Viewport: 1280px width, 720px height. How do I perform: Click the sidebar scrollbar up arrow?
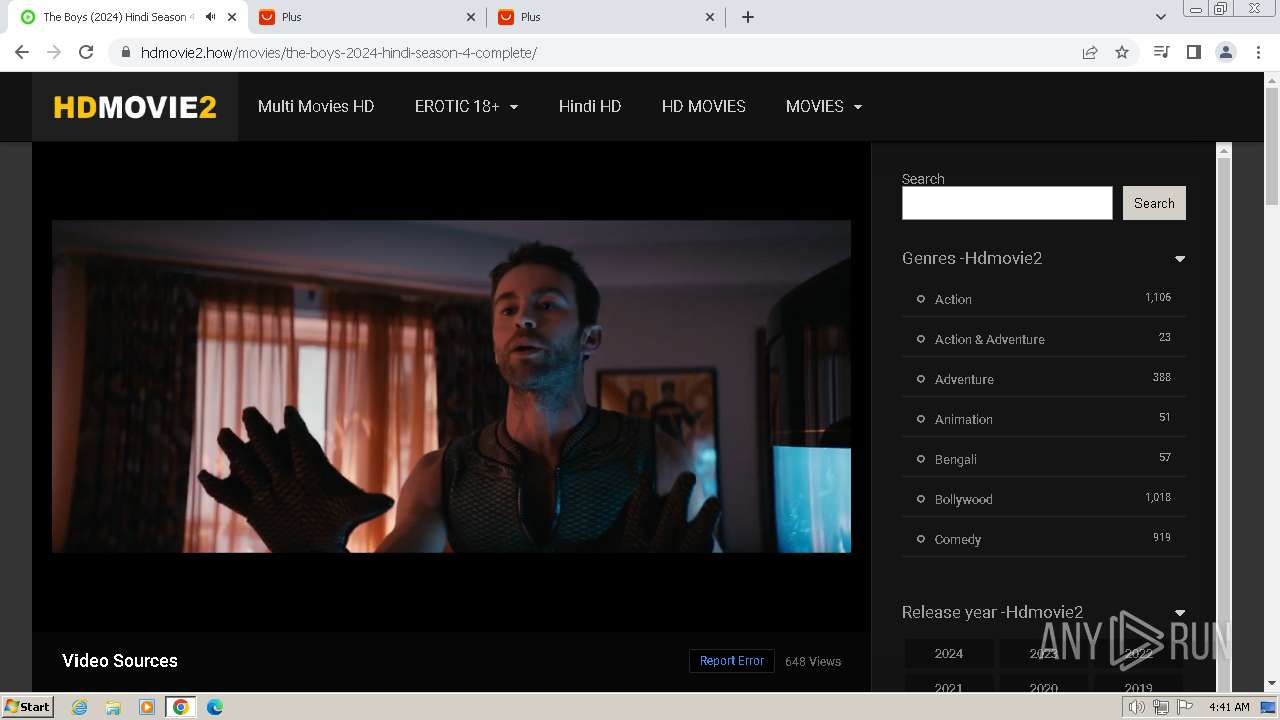coord(1222,150)
